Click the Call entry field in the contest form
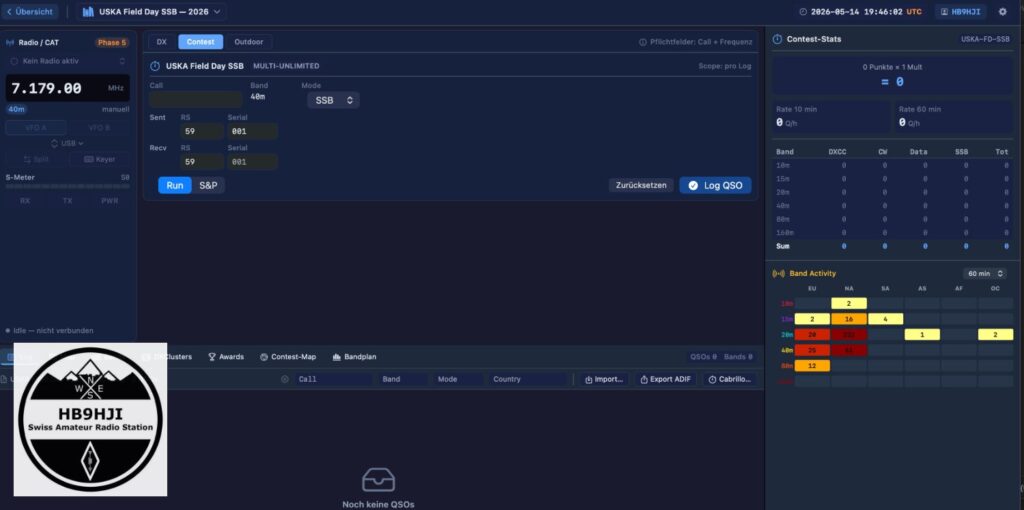Viewport: 1024px width, 510px height. (x=196, y=99)
